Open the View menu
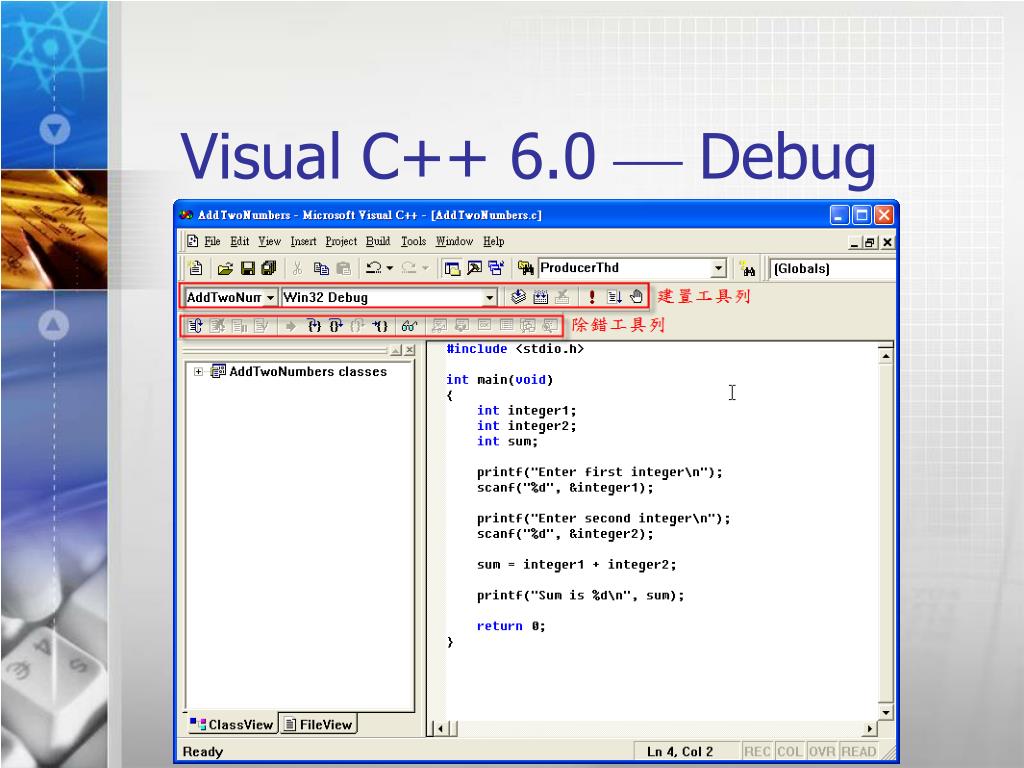Screen dimensions: 1024x768 point(269,241)
